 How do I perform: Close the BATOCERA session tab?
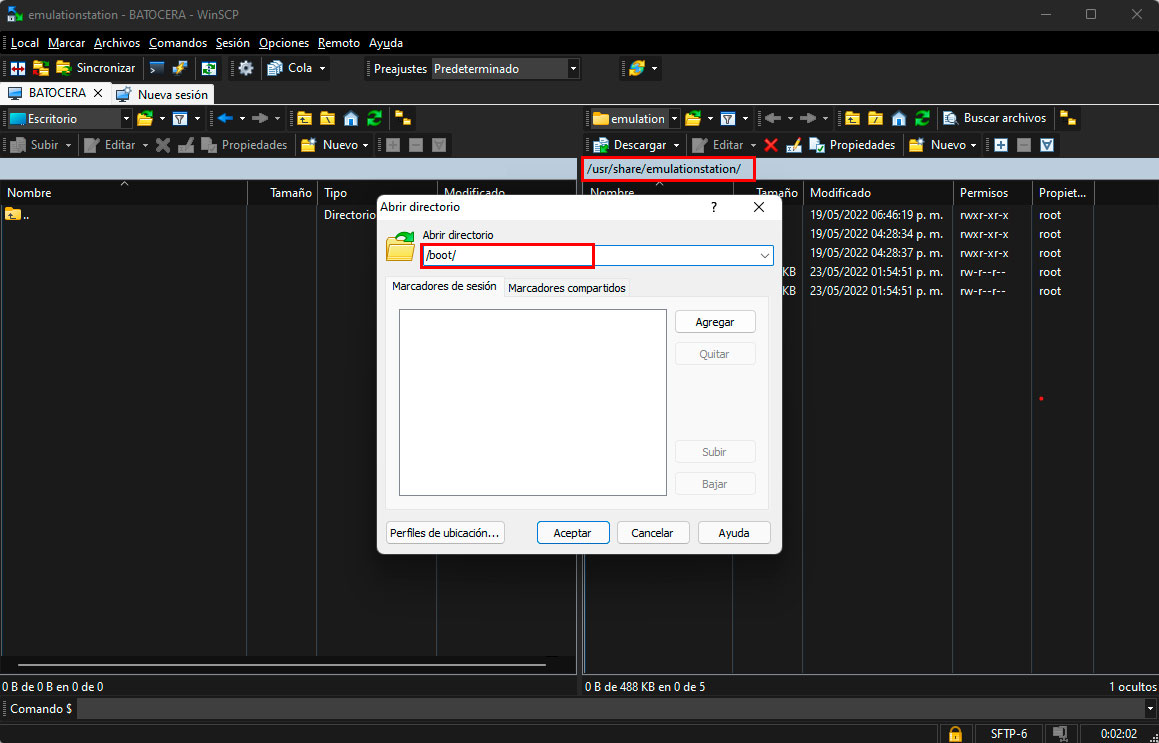[98, 93]
